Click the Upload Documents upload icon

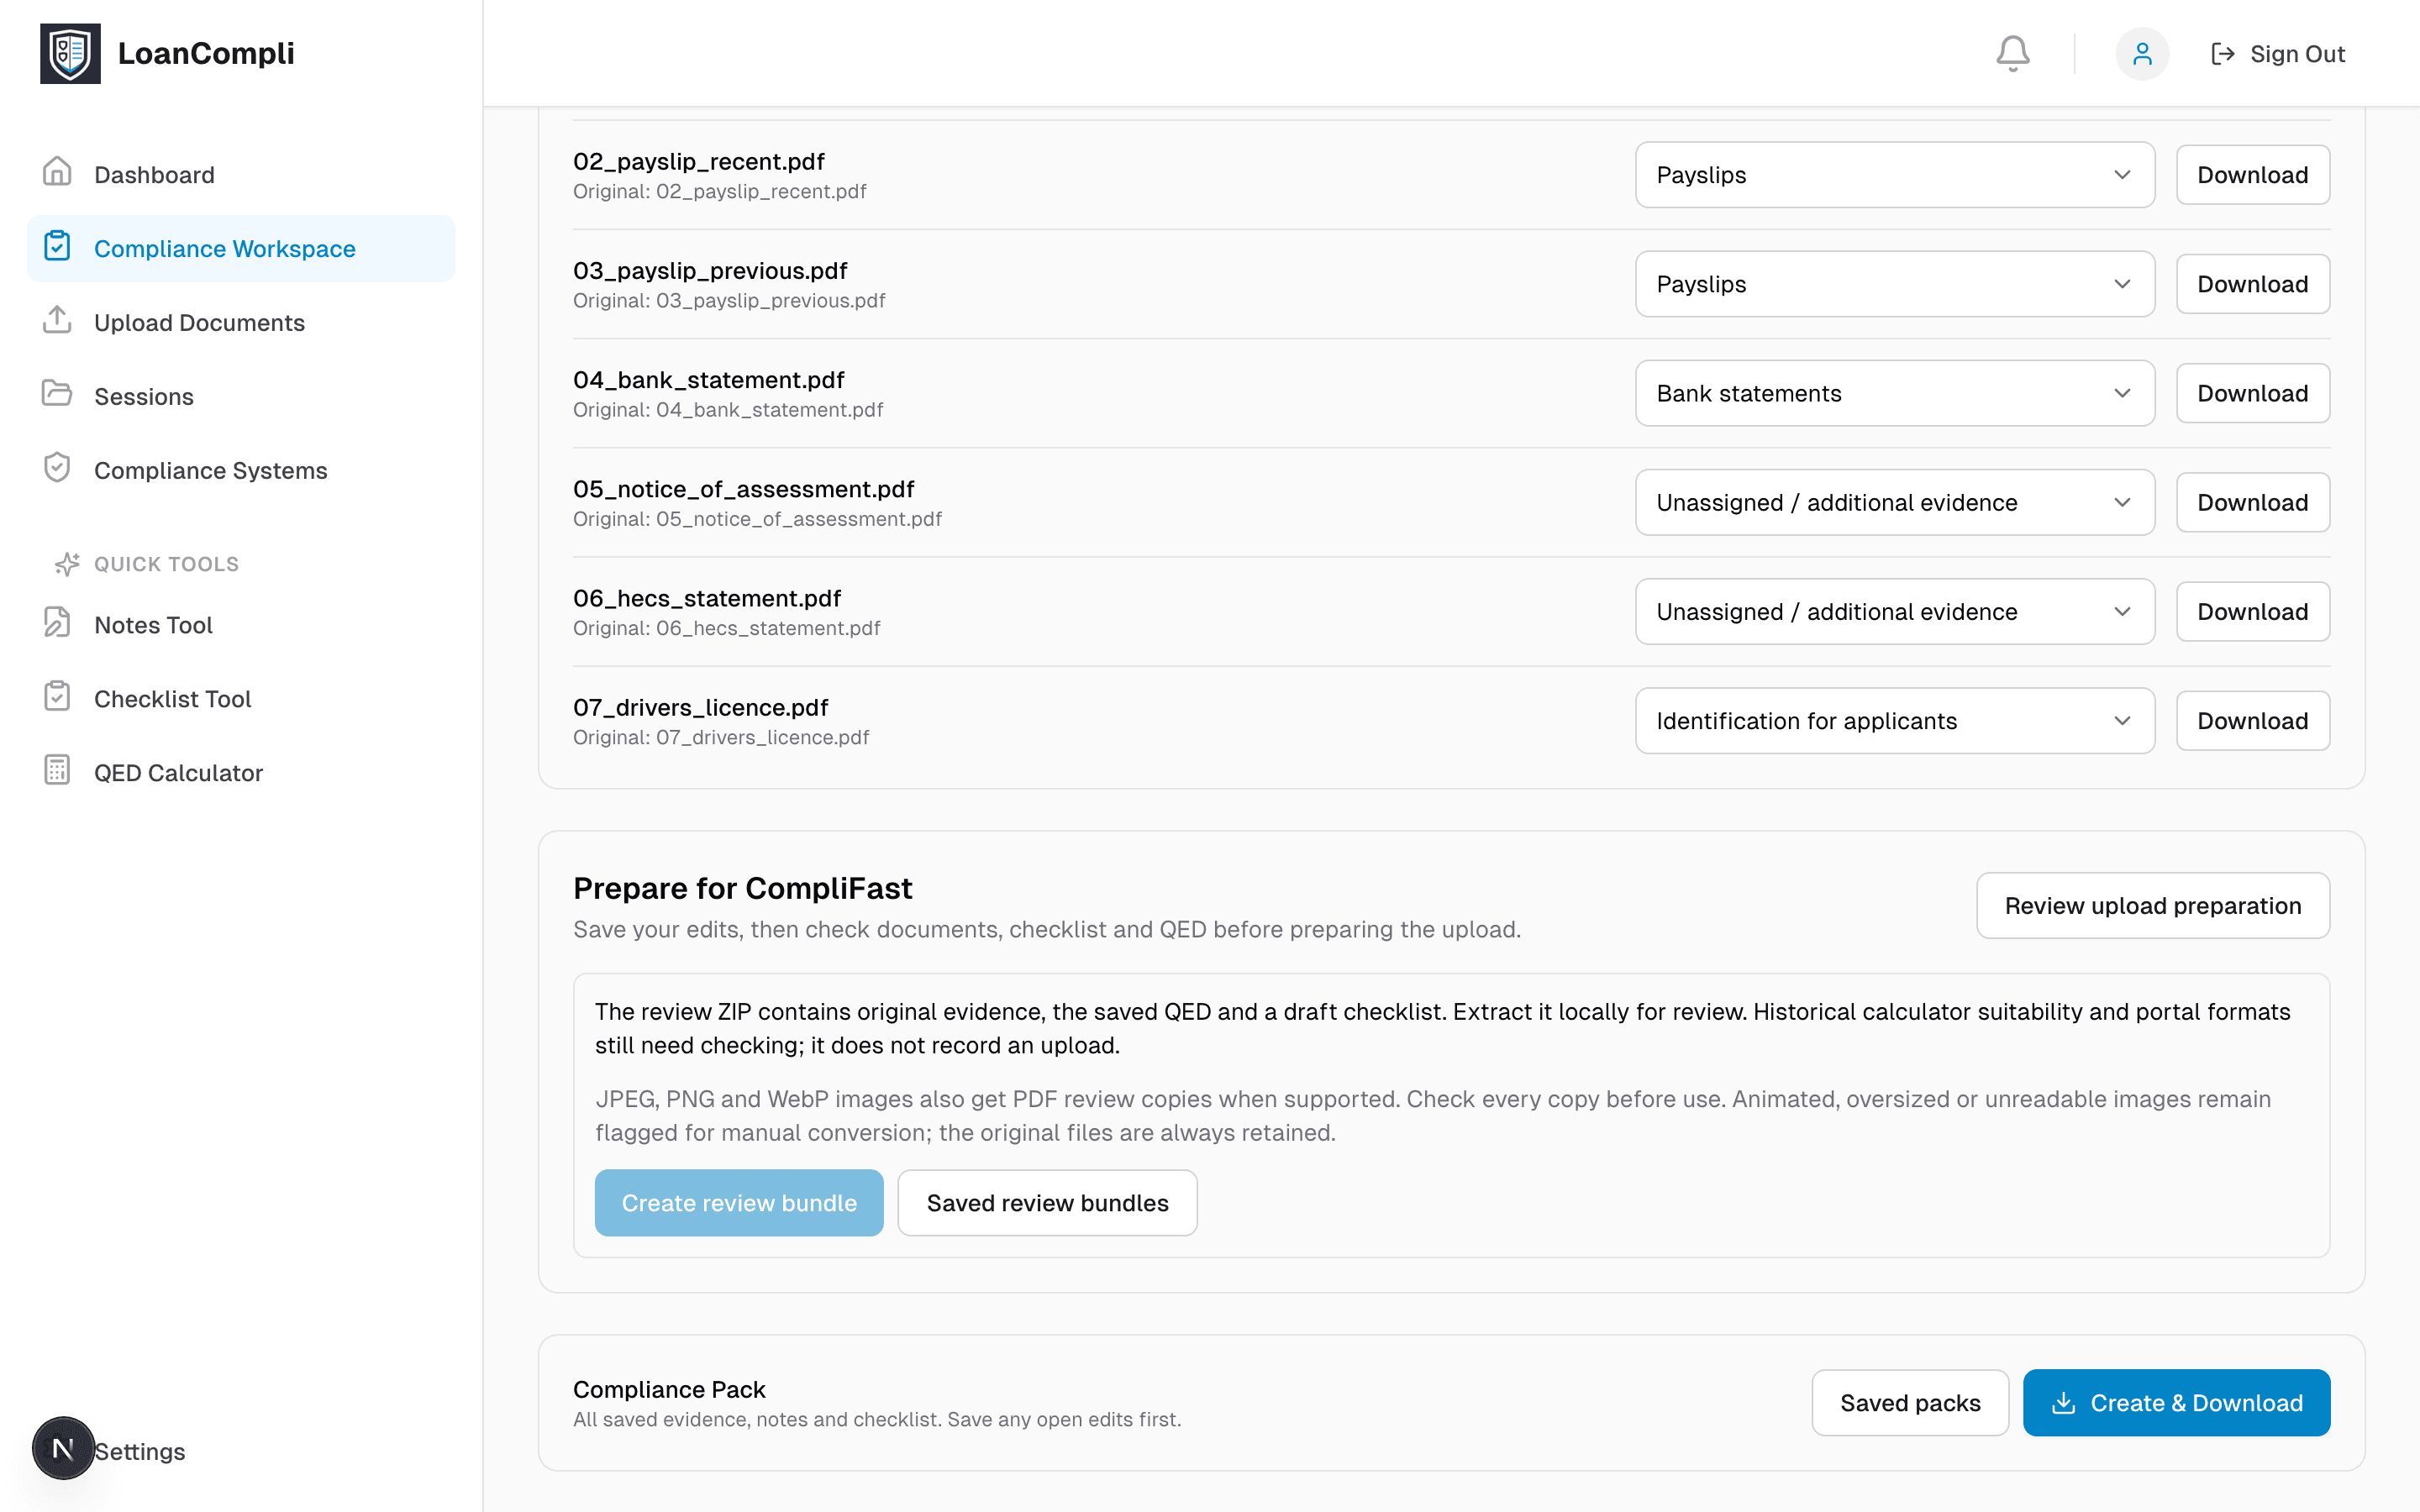click(57, 320)
